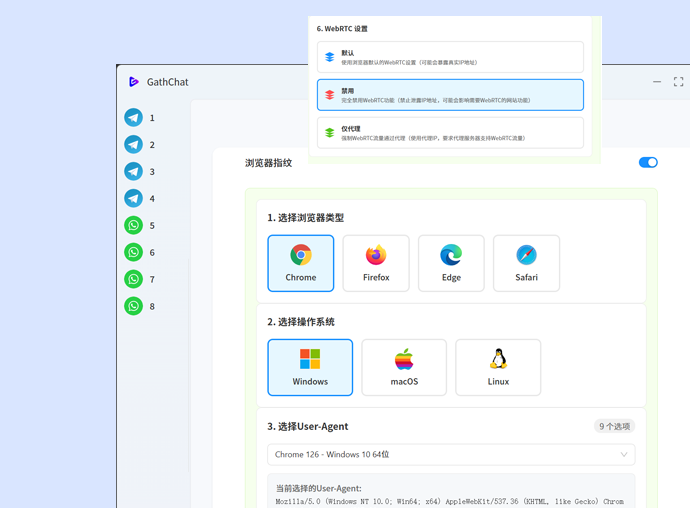This screenshot has height=508, width=690.
Task: Open WhatsApp account 5 in sidebar
Action: pyautogui.click(x=134, y=226)
